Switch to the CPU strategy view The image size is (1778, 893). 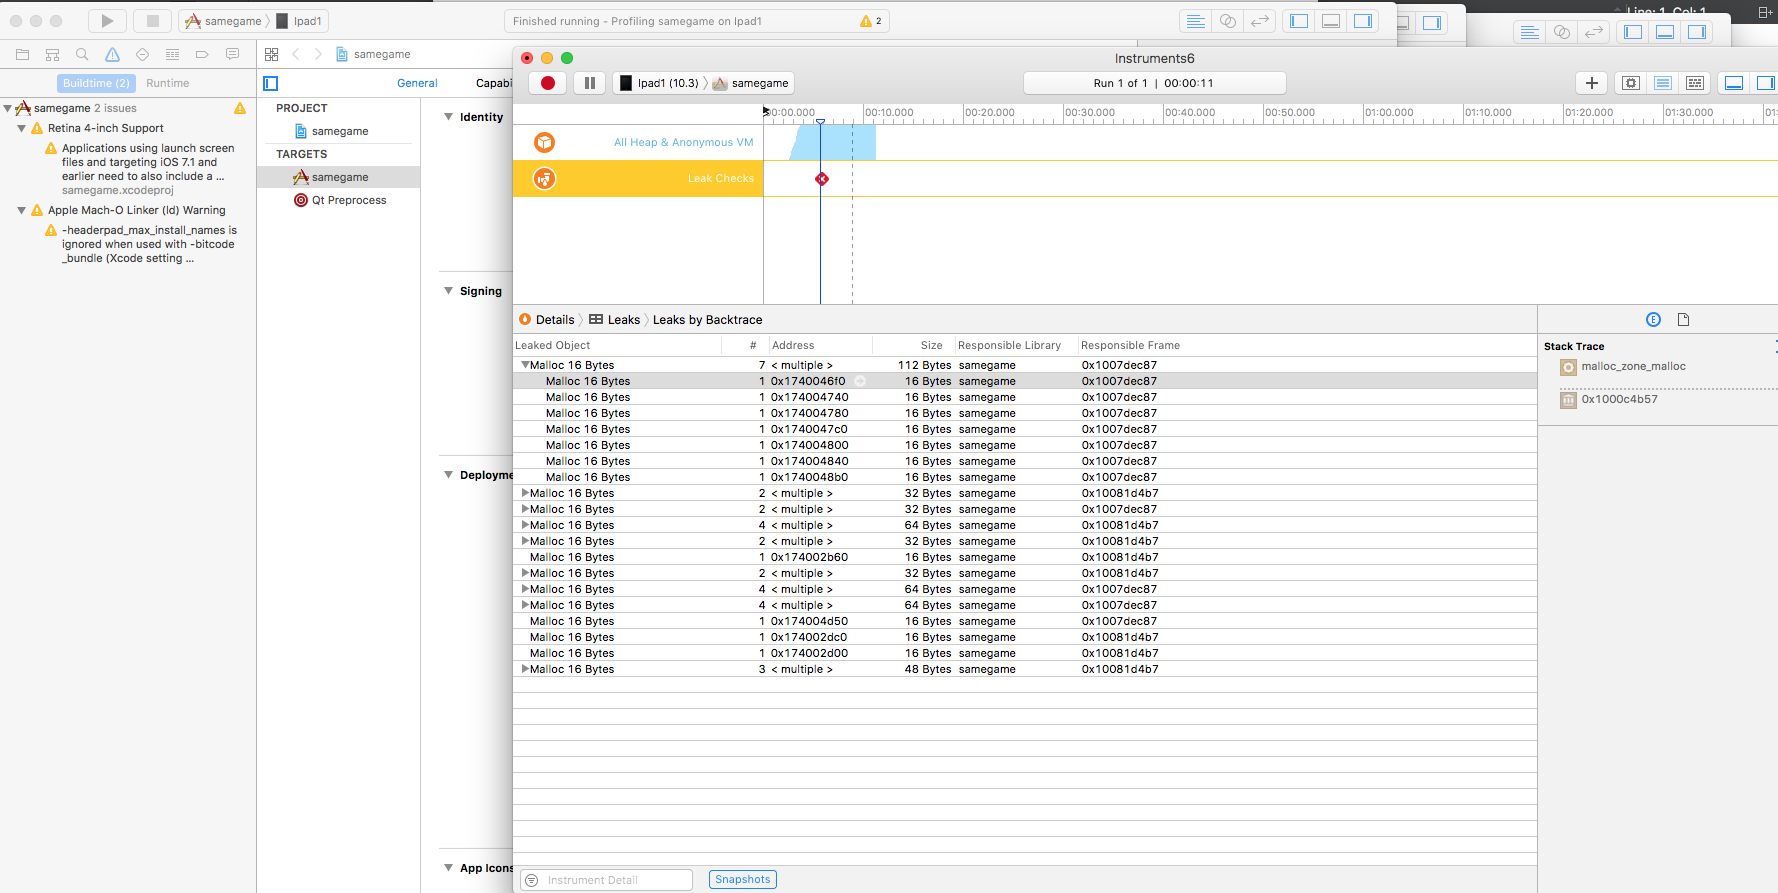click(x=1631, y=83)
